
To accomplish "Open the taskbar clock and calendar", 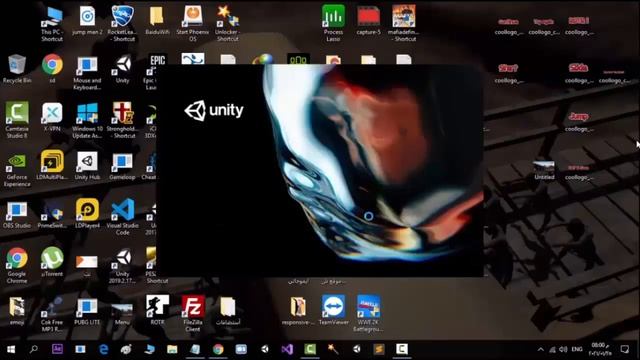I will [600, 349].
